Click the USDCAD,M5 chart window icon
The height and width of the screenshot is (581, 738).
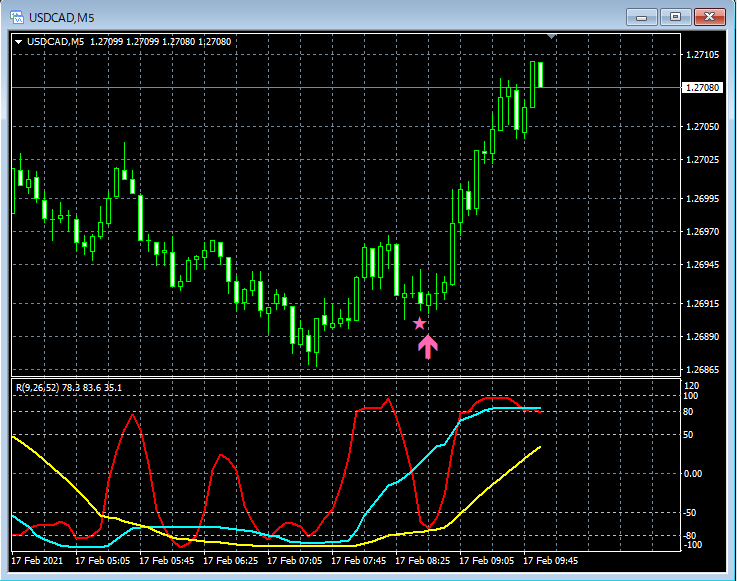point(17,17)
